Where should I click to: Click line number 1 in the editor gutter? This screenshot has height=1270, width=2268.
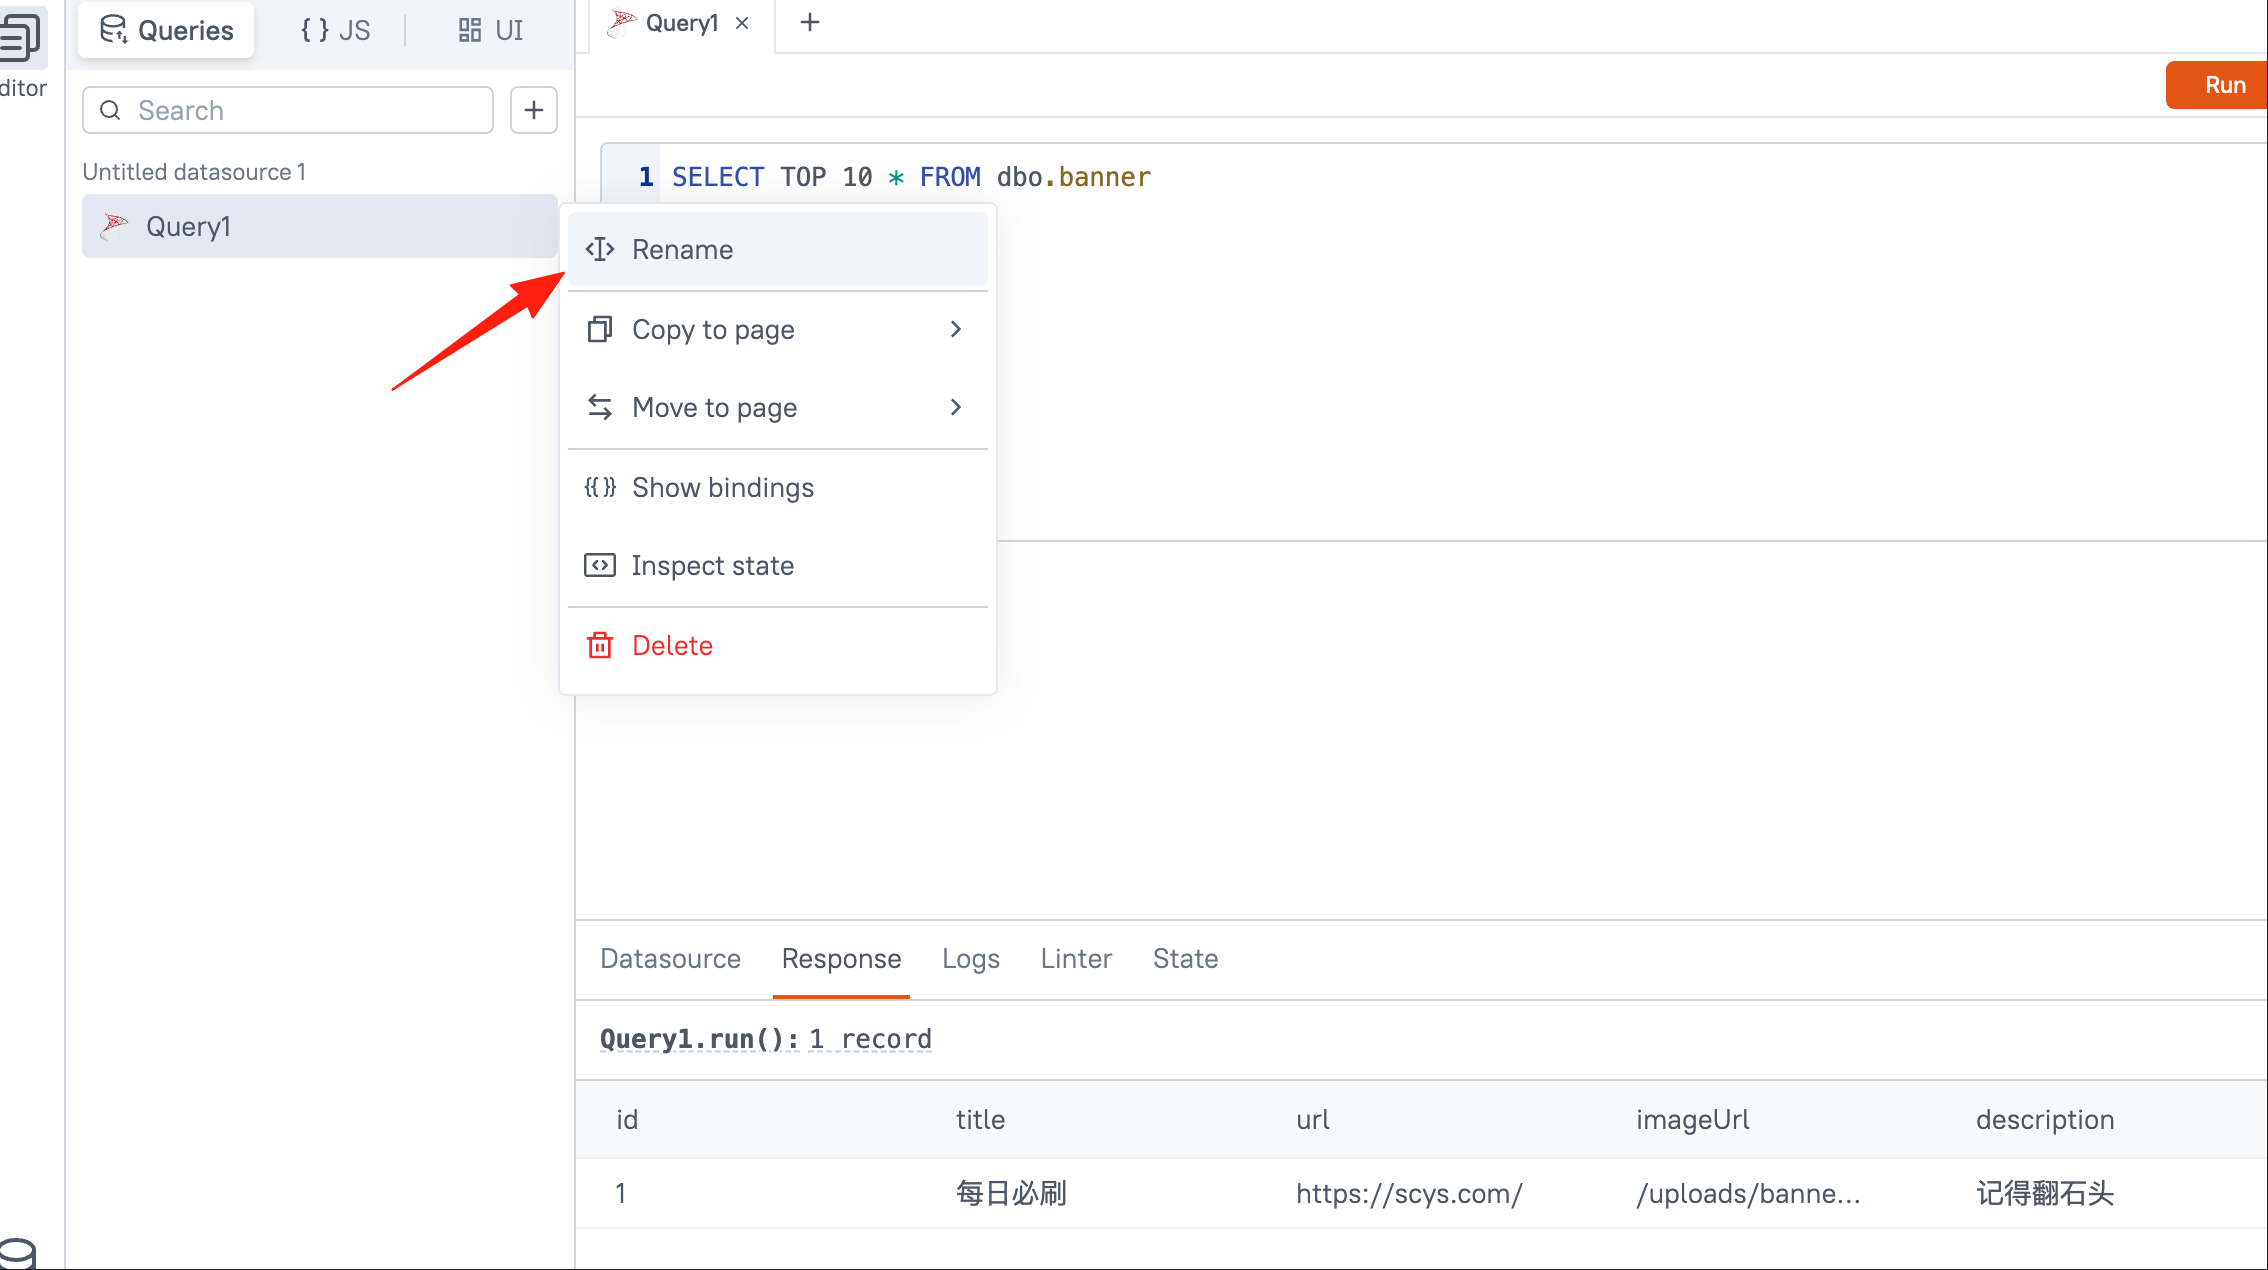click(646, 177)
